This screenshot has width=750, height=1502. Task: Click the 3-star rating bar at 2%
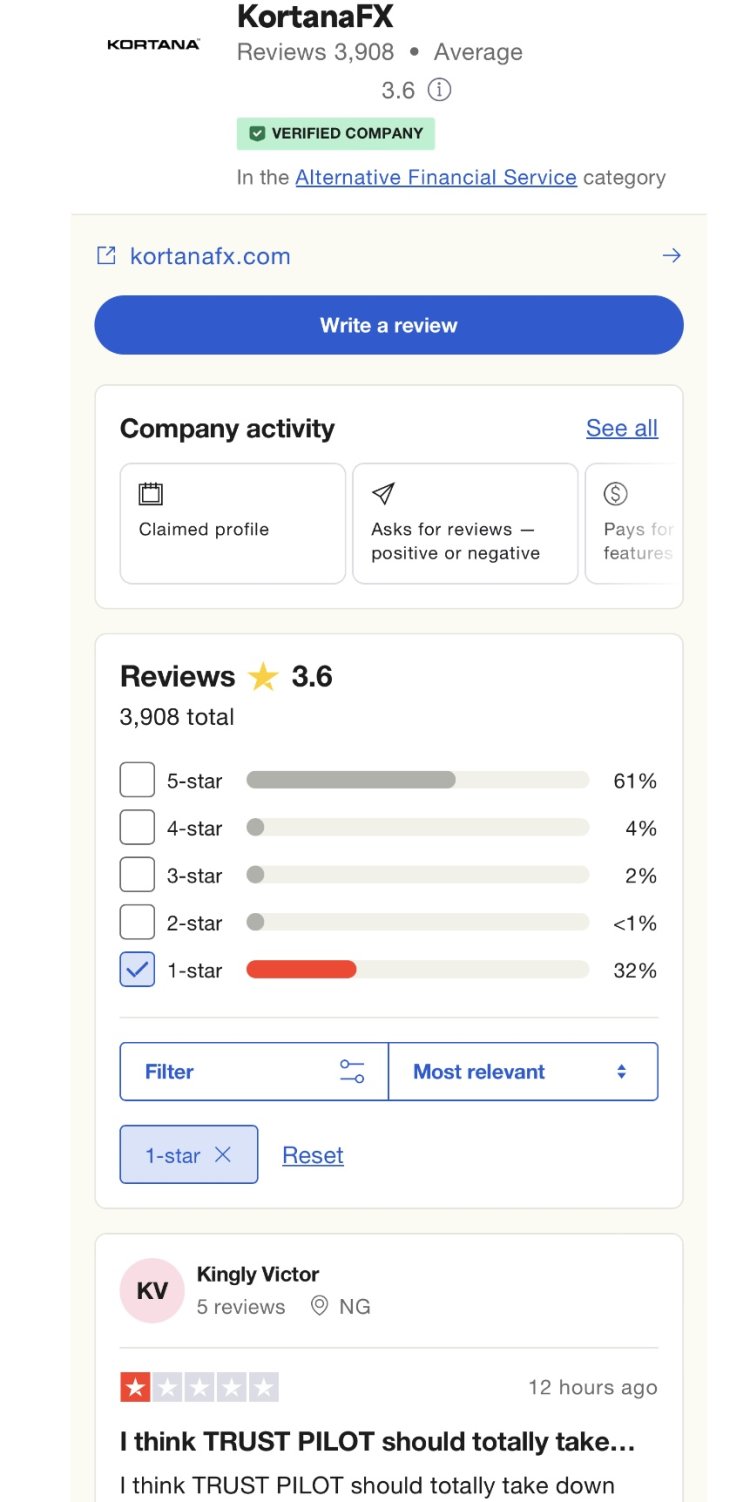tap(418, 875)
